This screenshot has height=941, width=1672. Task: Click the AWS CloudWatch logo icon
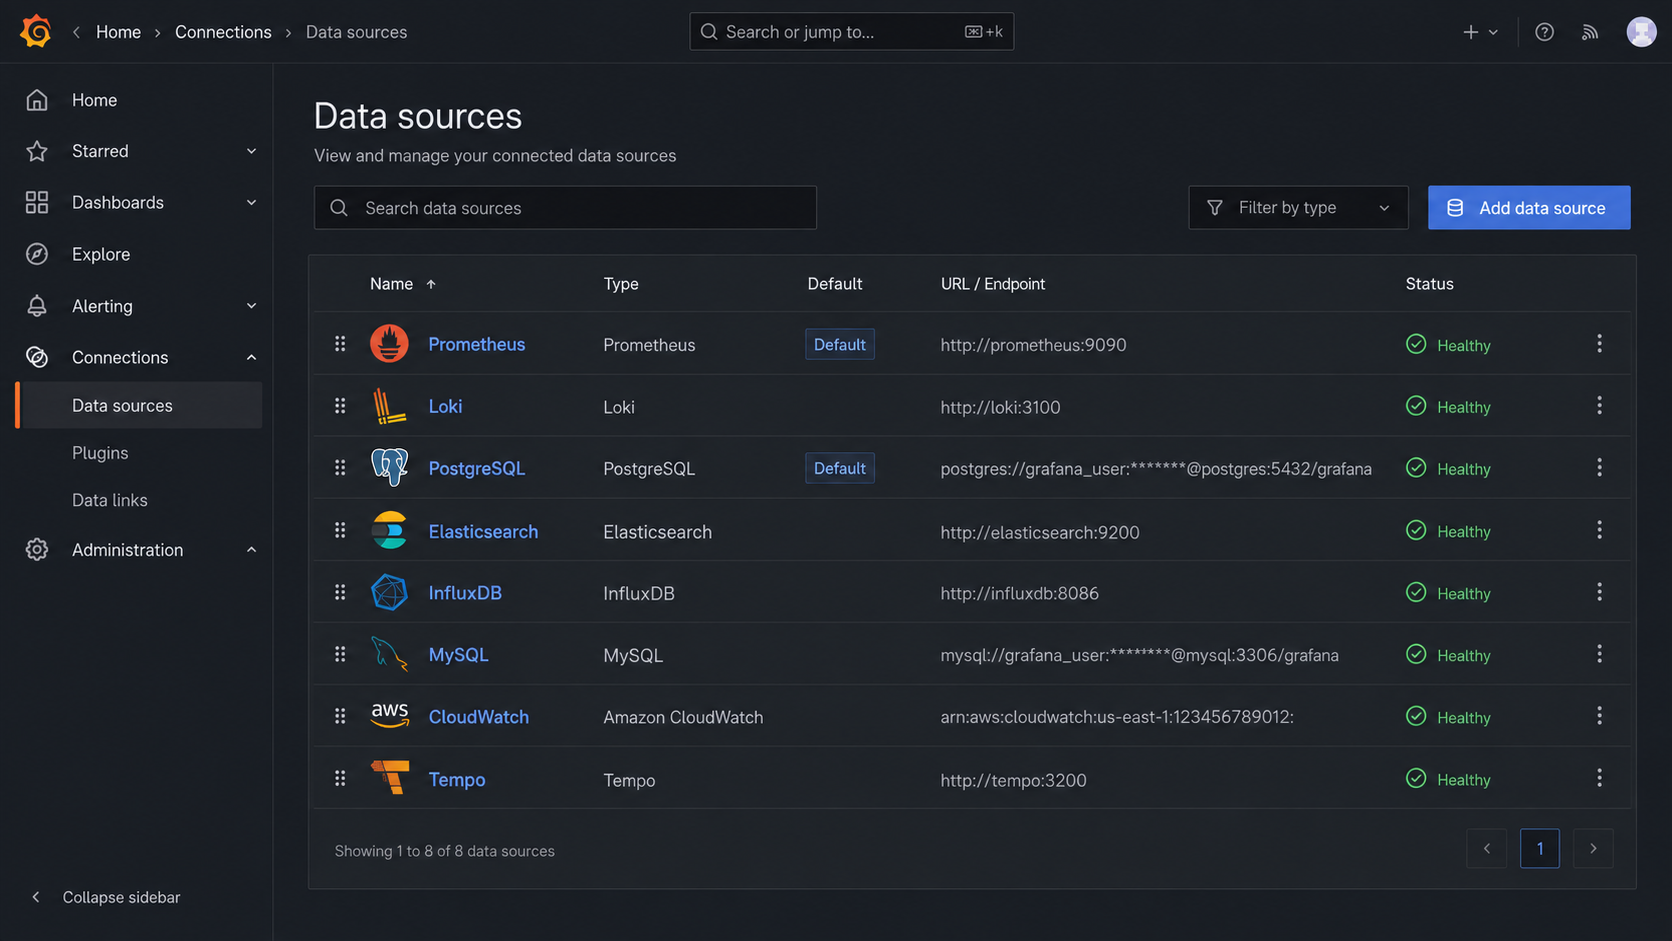coord(389,716)
